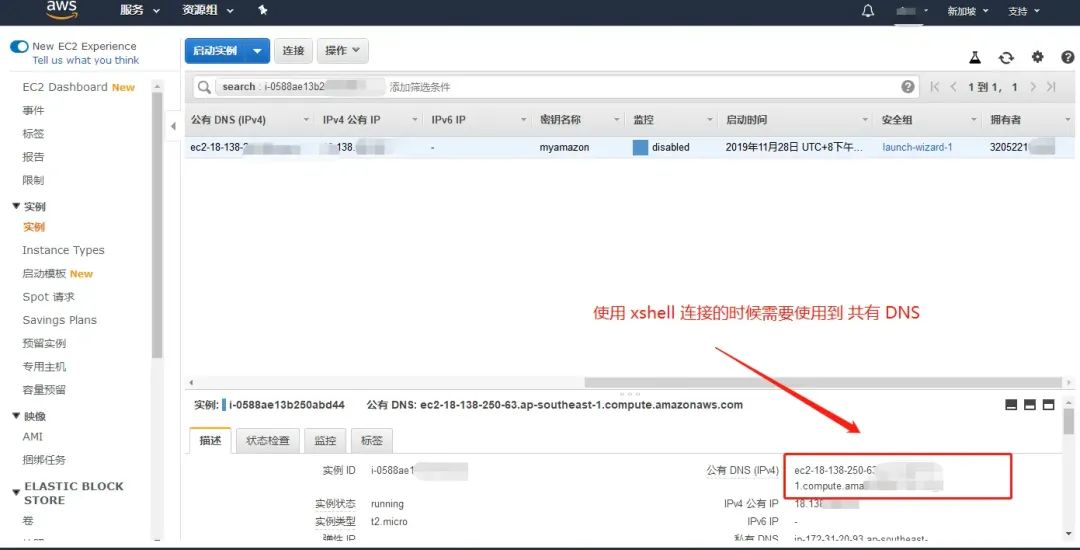
Task: Open 事件 in sidebar
Action: click(33, 111)
